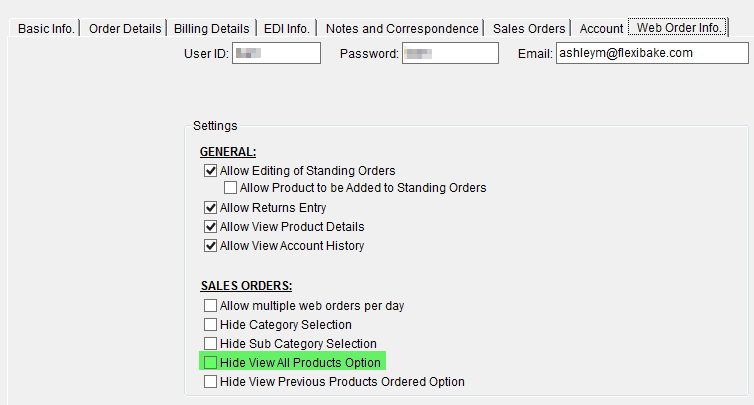Enable Allow multiple web orders per day
The width and height of the screenshot is (754, 405).
[x=210, y=306]
